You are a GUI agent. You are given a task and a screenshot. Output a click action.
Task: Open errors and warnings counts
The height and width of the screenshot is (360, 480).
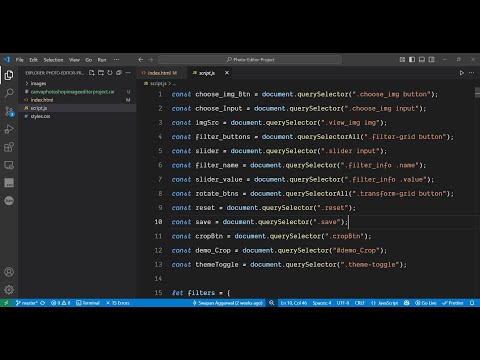(x=60, y=303)
